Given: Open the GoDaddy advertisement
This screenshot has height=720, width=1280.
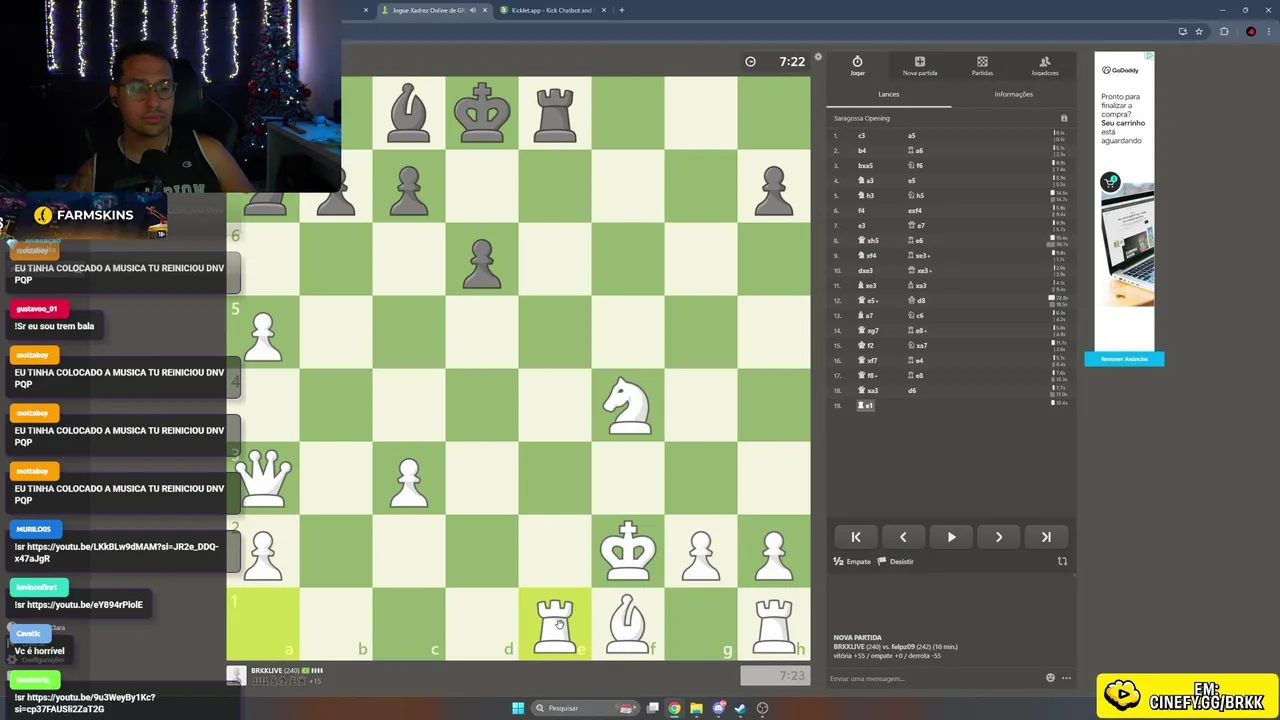Looking at the screenshot, I should (1124, 200).
